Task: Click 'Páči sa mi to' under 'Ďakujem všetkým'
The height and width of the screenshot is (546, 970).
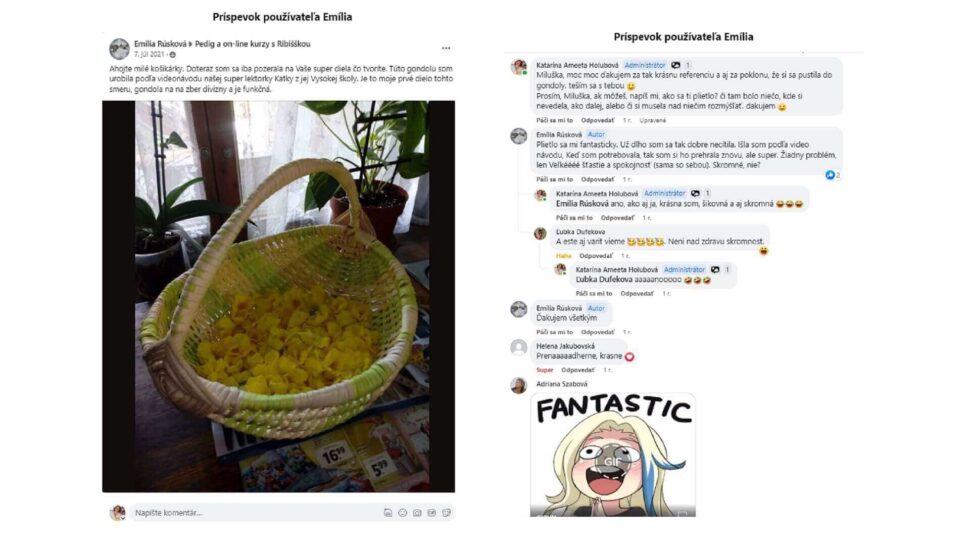Action: pos(554,332)
